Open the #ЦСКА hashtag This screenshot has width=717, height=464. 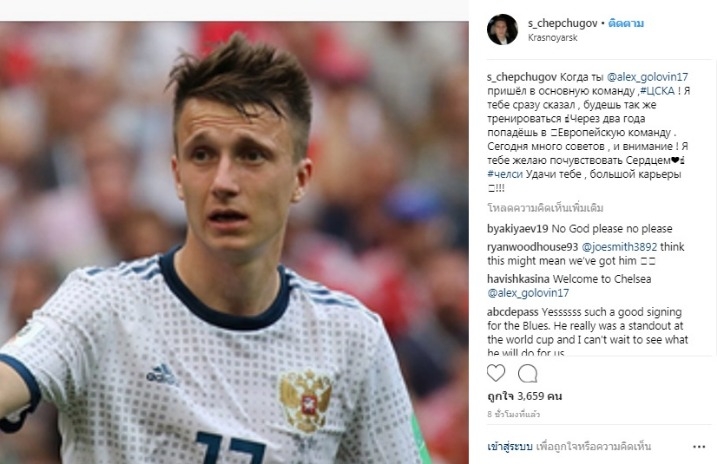click(658, 91)
